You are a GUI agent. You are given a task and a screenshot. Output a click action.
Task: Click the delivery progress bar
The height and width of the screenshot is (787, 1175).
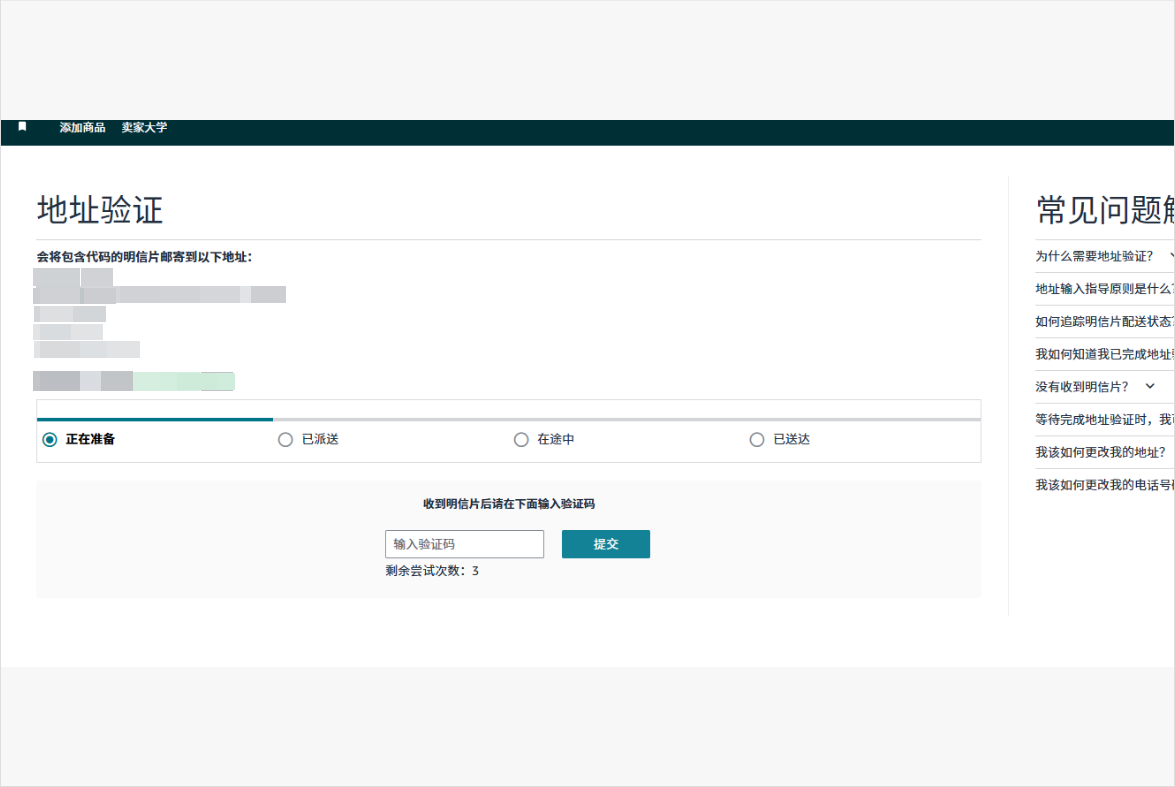508,420
